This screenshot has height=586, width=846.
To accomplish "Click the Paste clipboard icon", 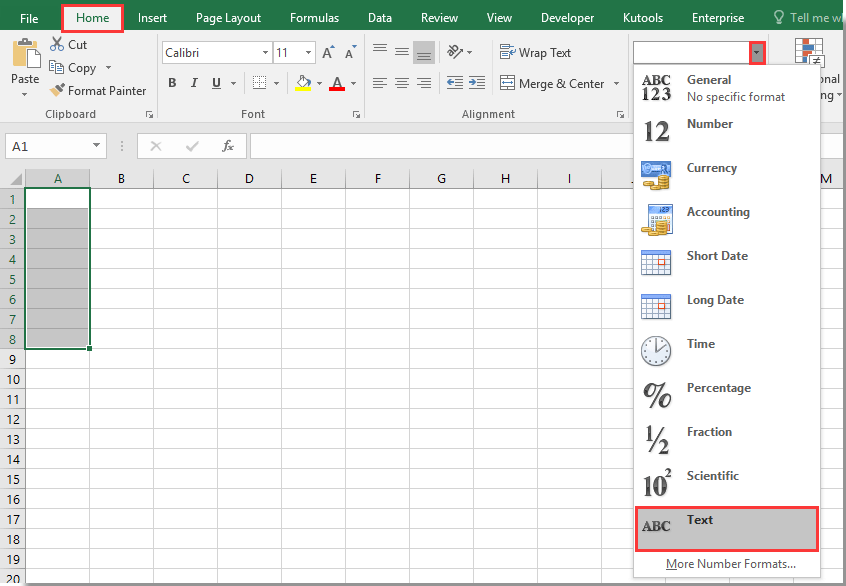I will 25,55.
